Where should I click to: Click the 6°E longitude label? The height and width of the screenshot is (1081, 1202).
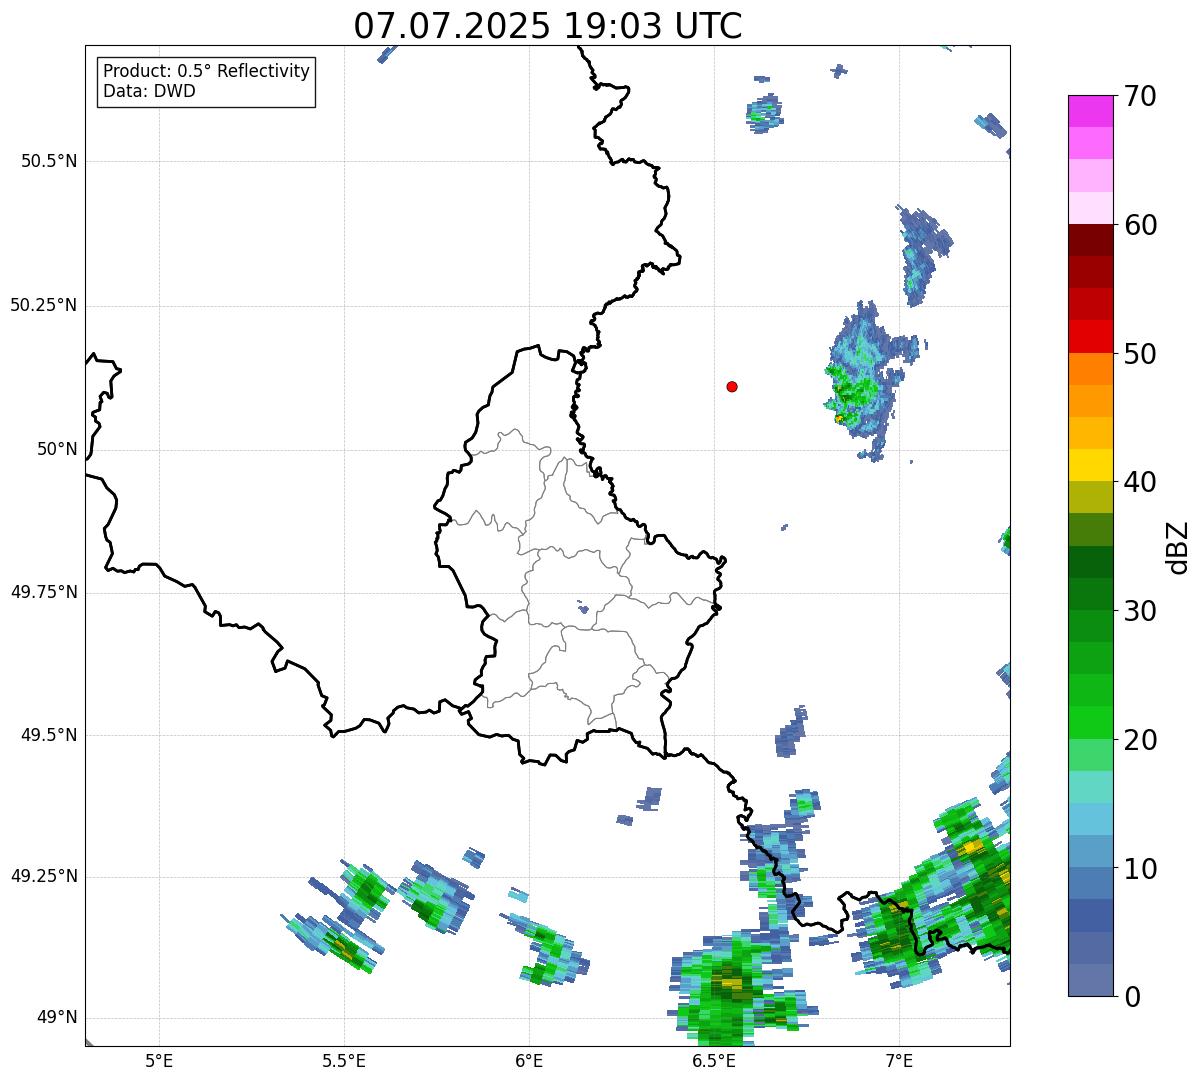[x=529, y=1060]
